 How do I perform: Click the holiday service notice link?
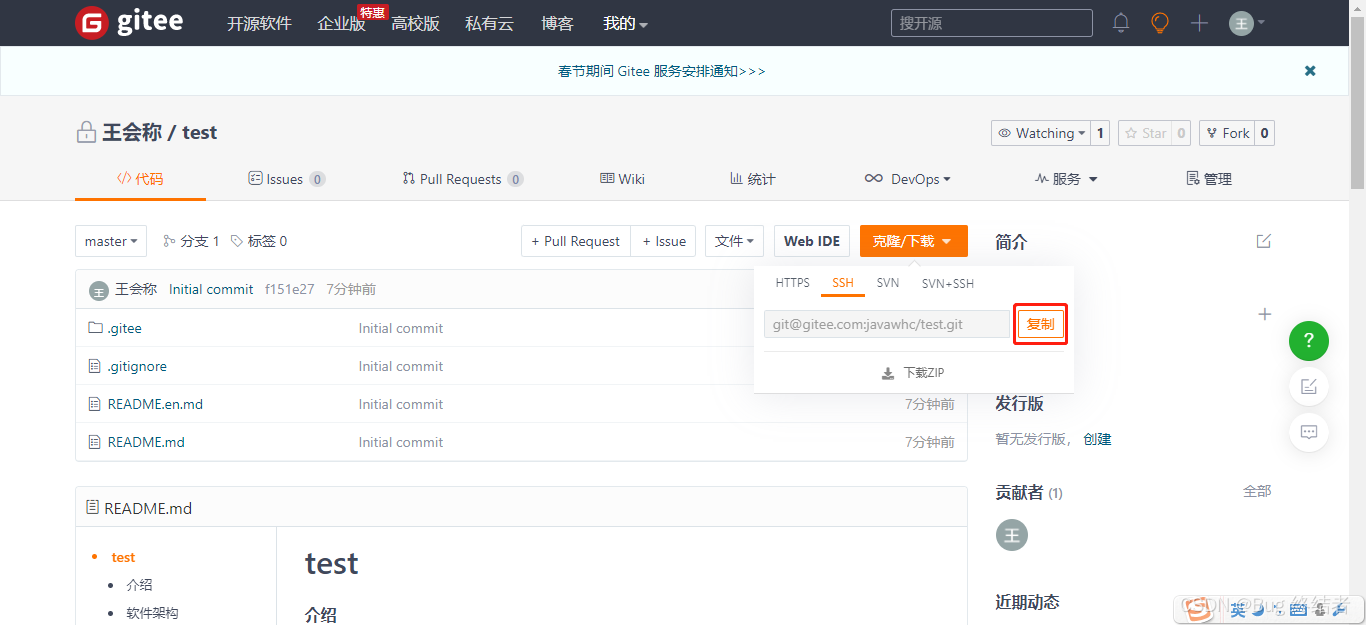click(x=662, y=71)
